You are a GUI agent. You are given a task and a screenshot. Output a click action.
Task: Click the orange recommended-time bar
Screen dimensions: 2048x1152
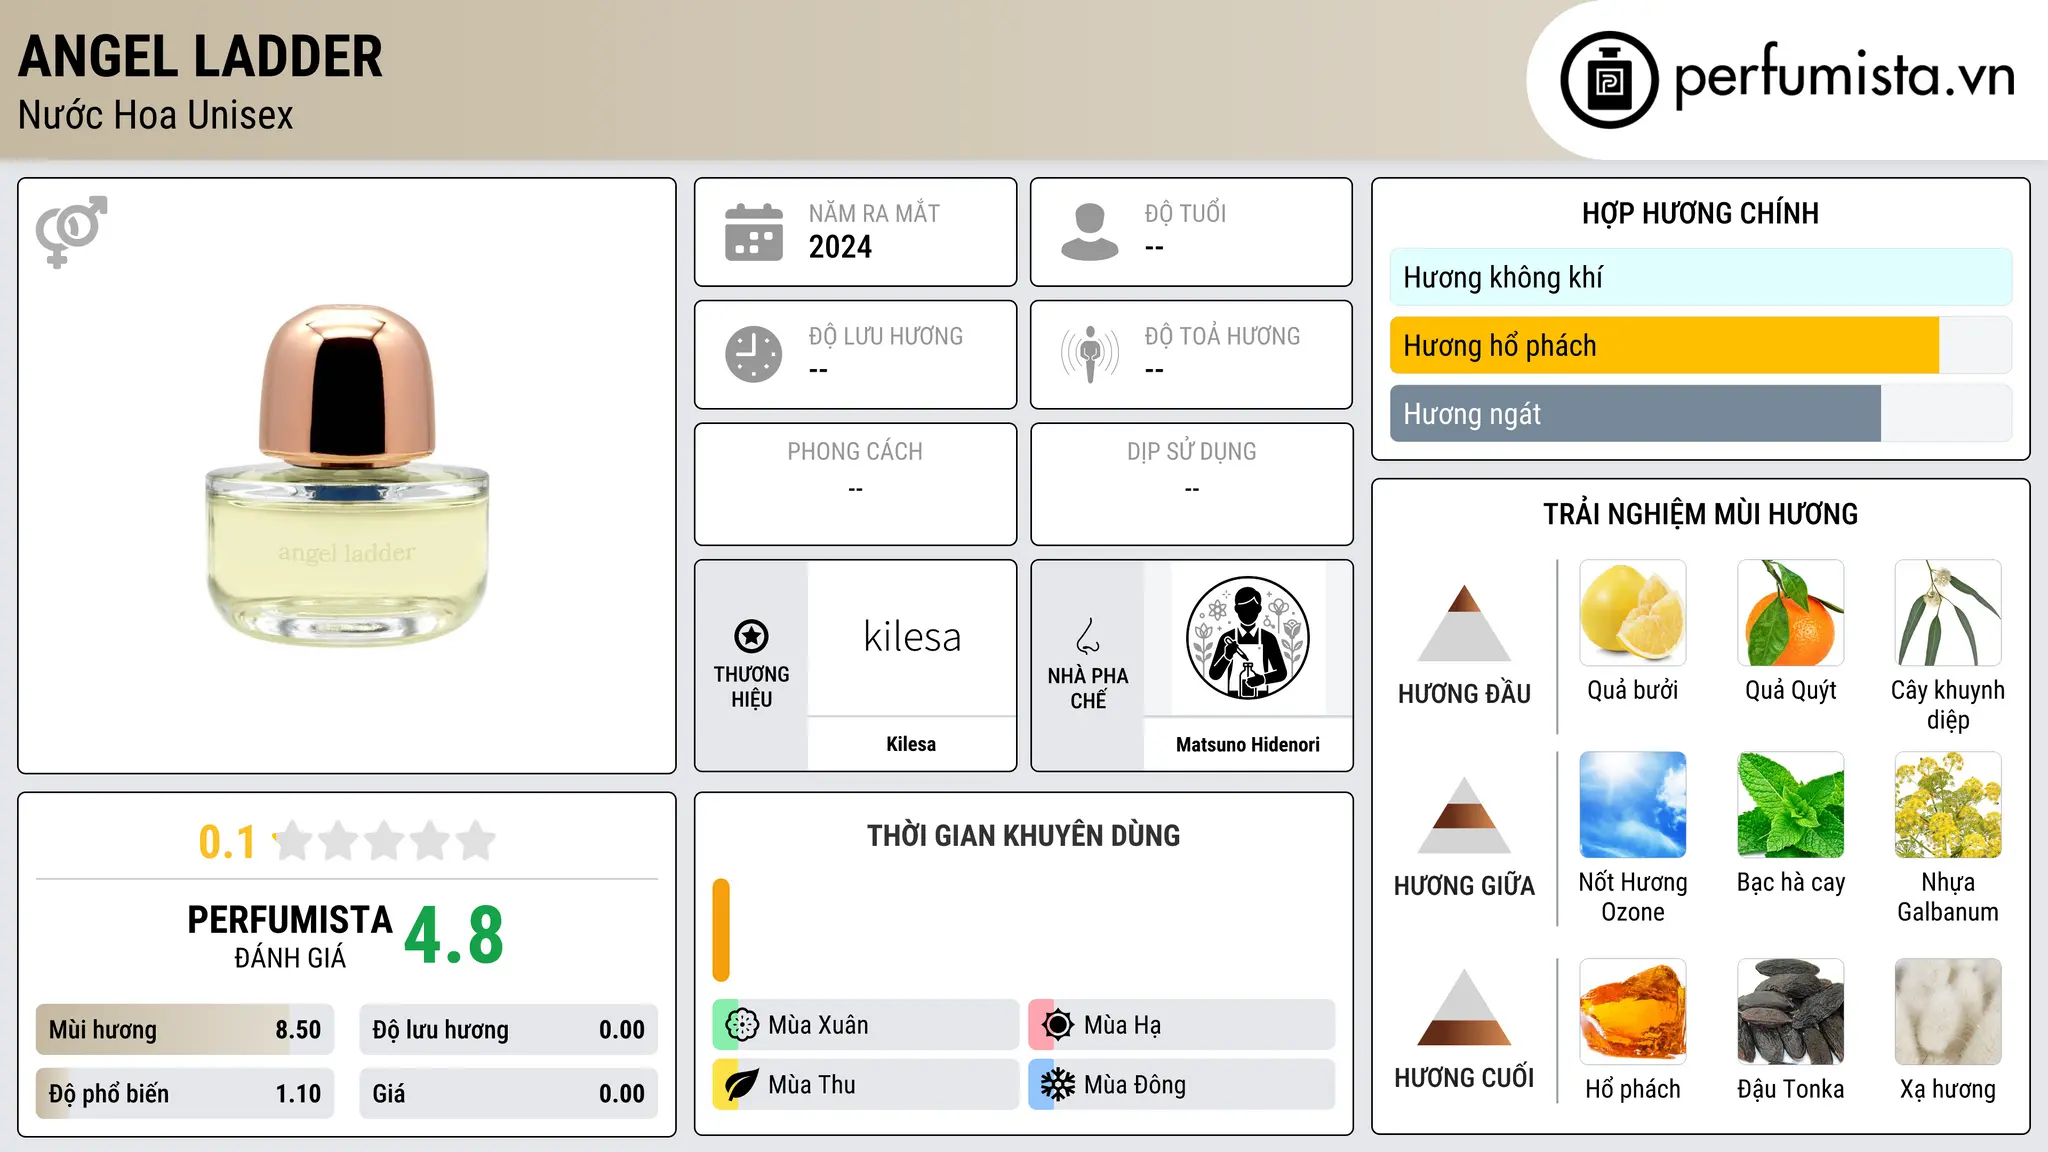(721, 930)
